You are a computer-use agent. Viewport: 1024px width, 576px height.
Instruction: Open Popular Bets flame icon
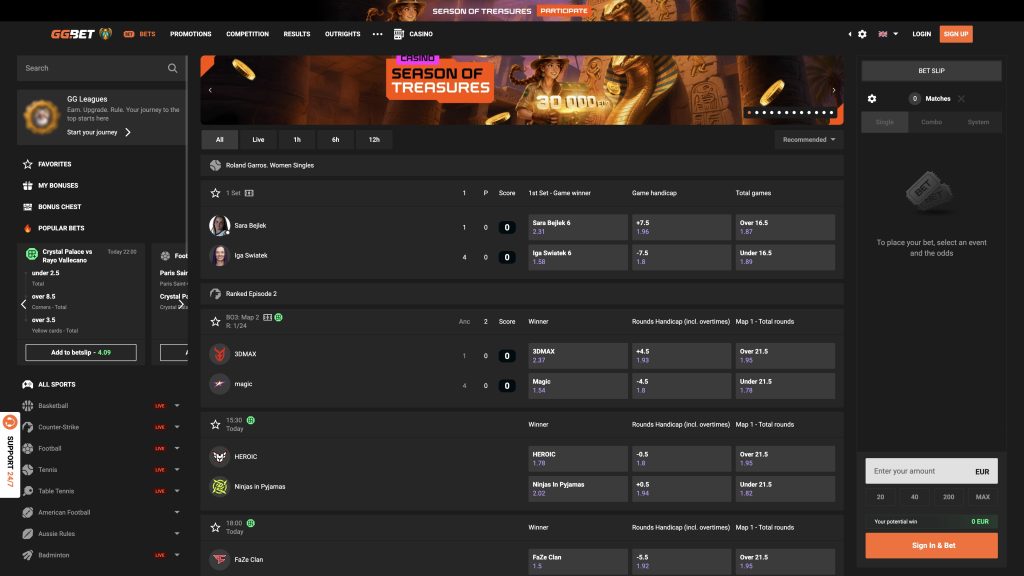point(27,229)
